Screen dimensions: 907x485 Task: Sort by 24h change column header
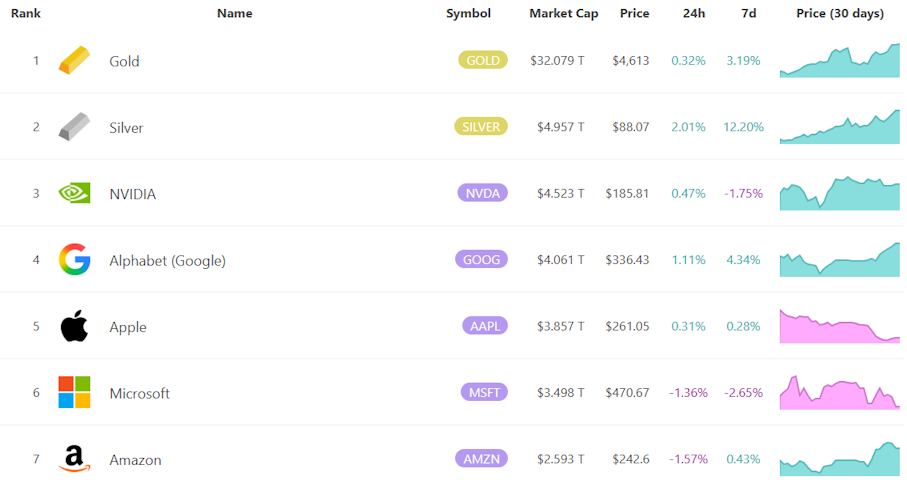tap(693, 14)
